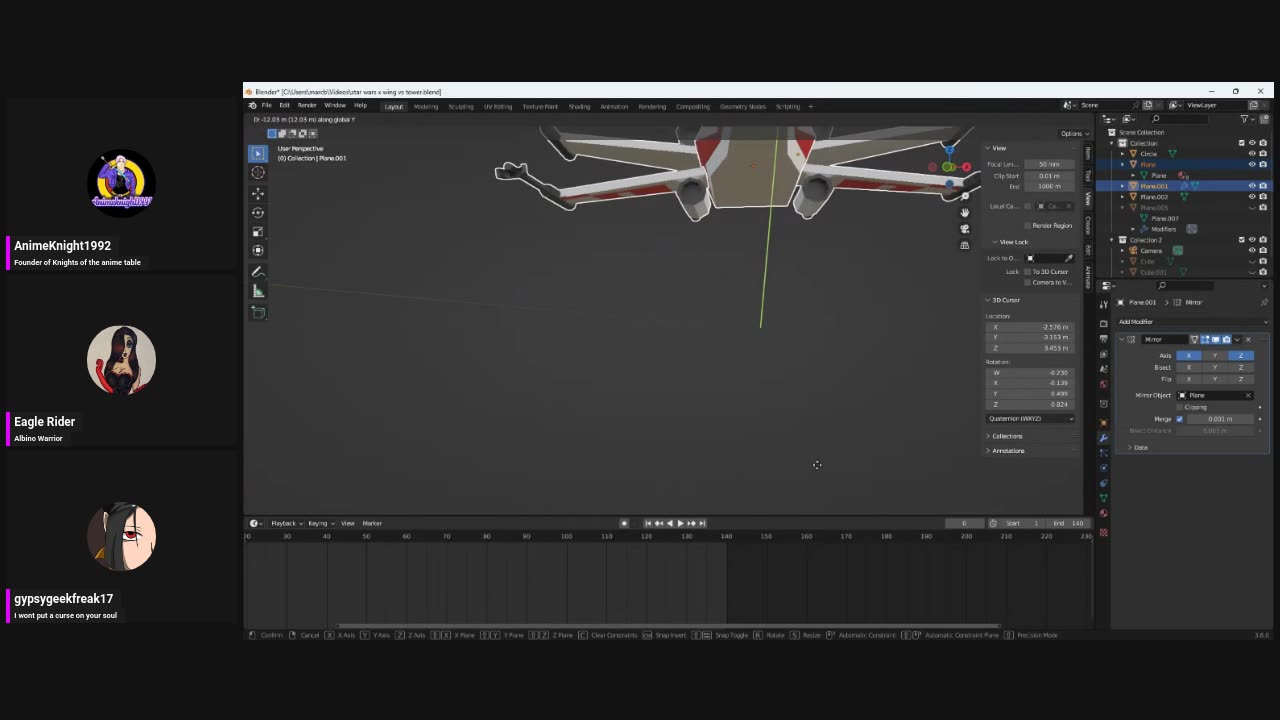Screen dimensions: 1280x720
Task: Click the Marker menu in timeline
Action: tap(372, 523)
